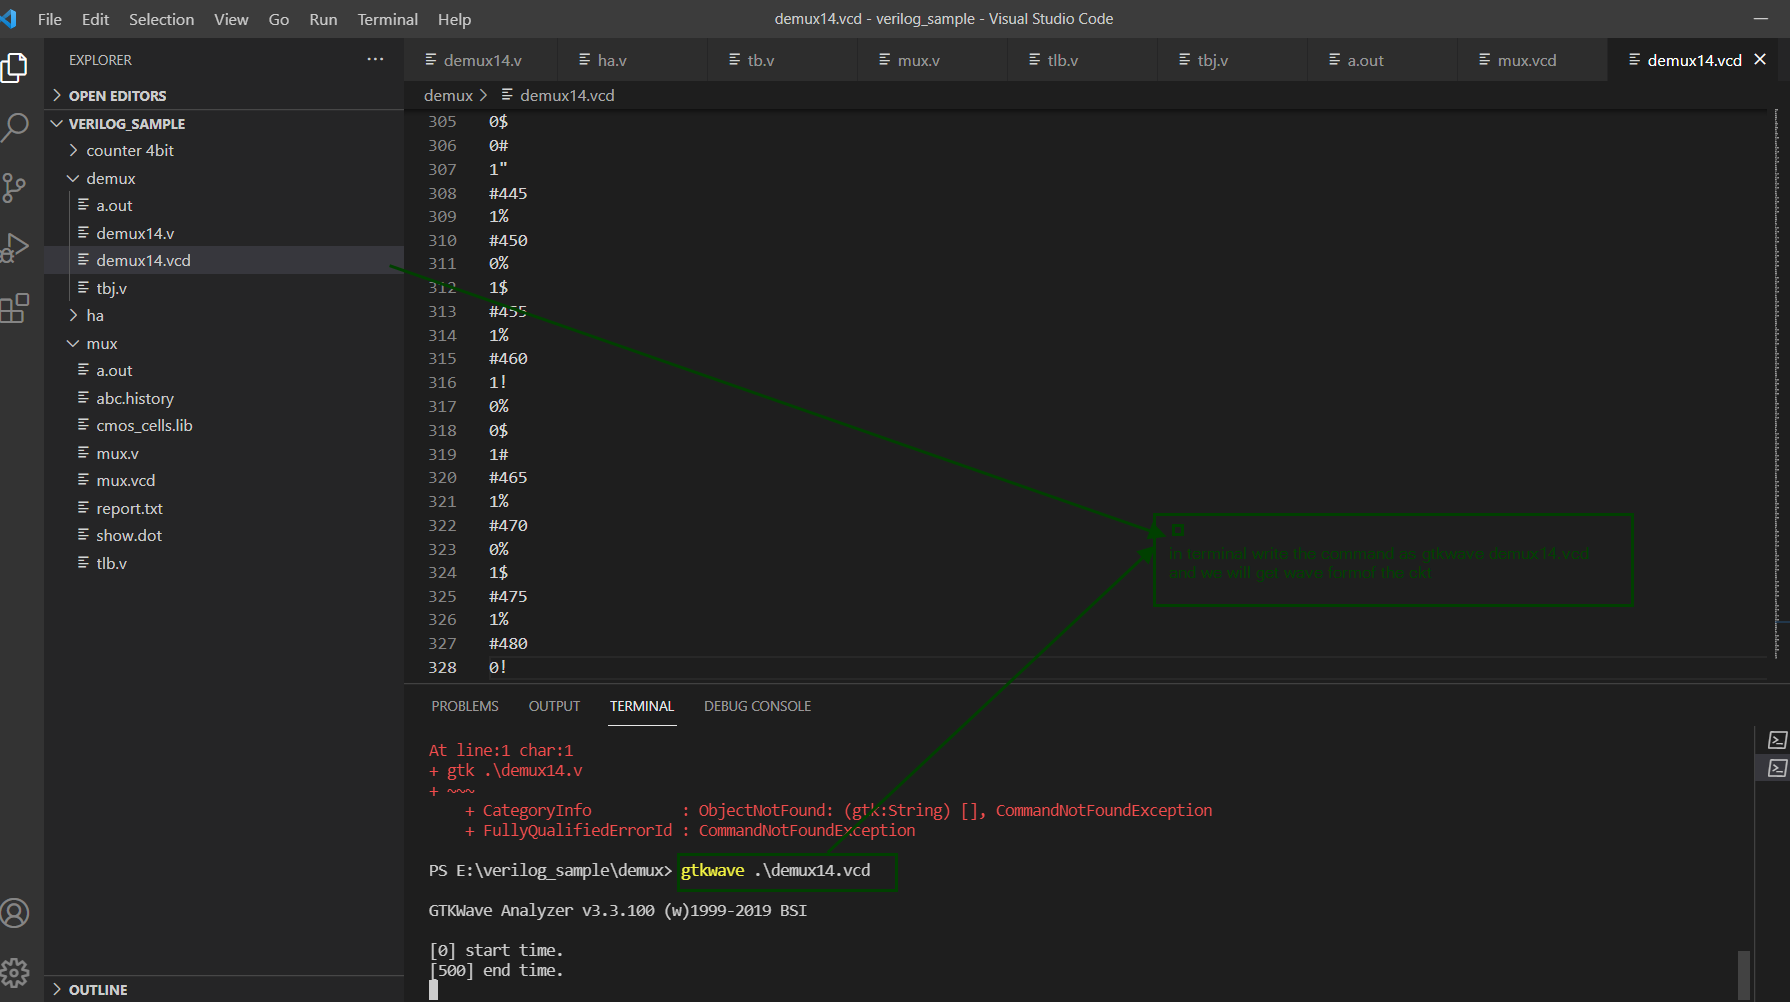1790x1002 pixels.
Task: Select the second terminal instance icon
Action: [1777, 768]
